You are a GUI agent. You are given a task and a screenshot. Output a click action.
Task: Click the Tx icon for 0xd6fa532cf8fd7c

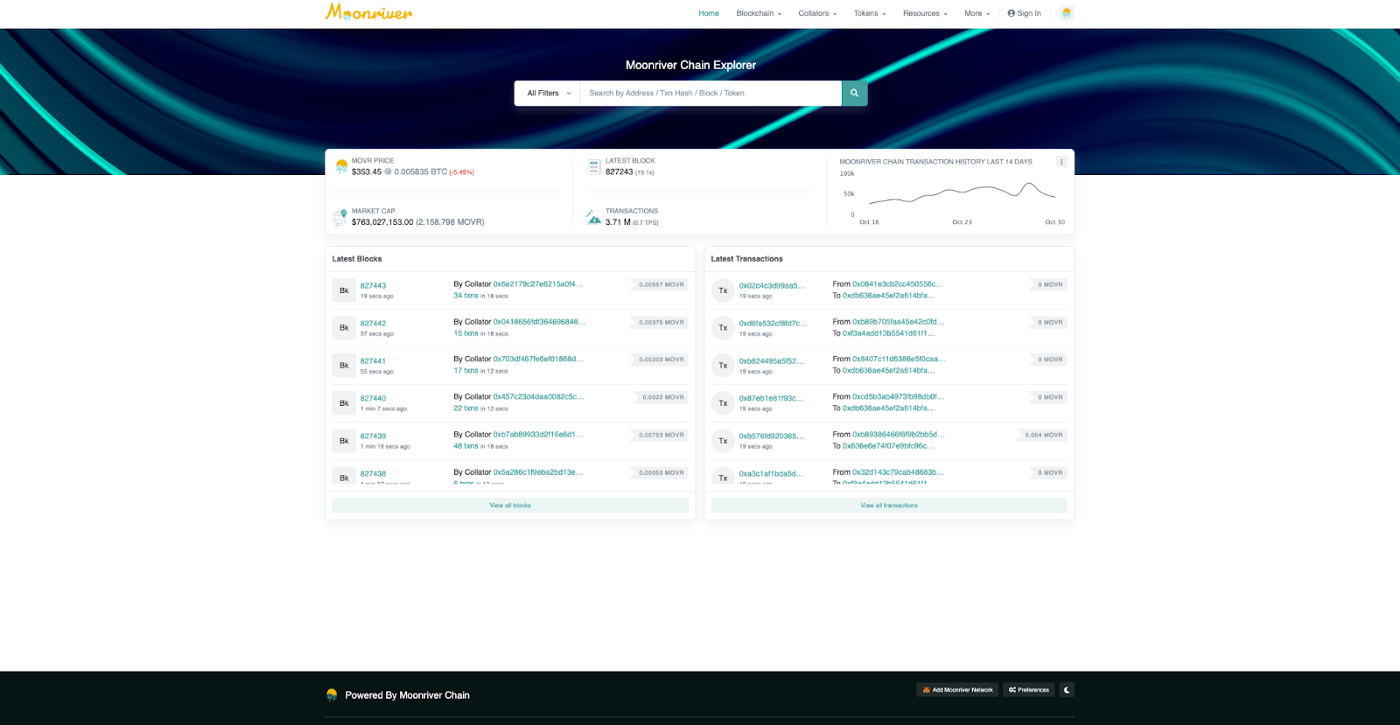pyautogui.click(x=723, y=327)
